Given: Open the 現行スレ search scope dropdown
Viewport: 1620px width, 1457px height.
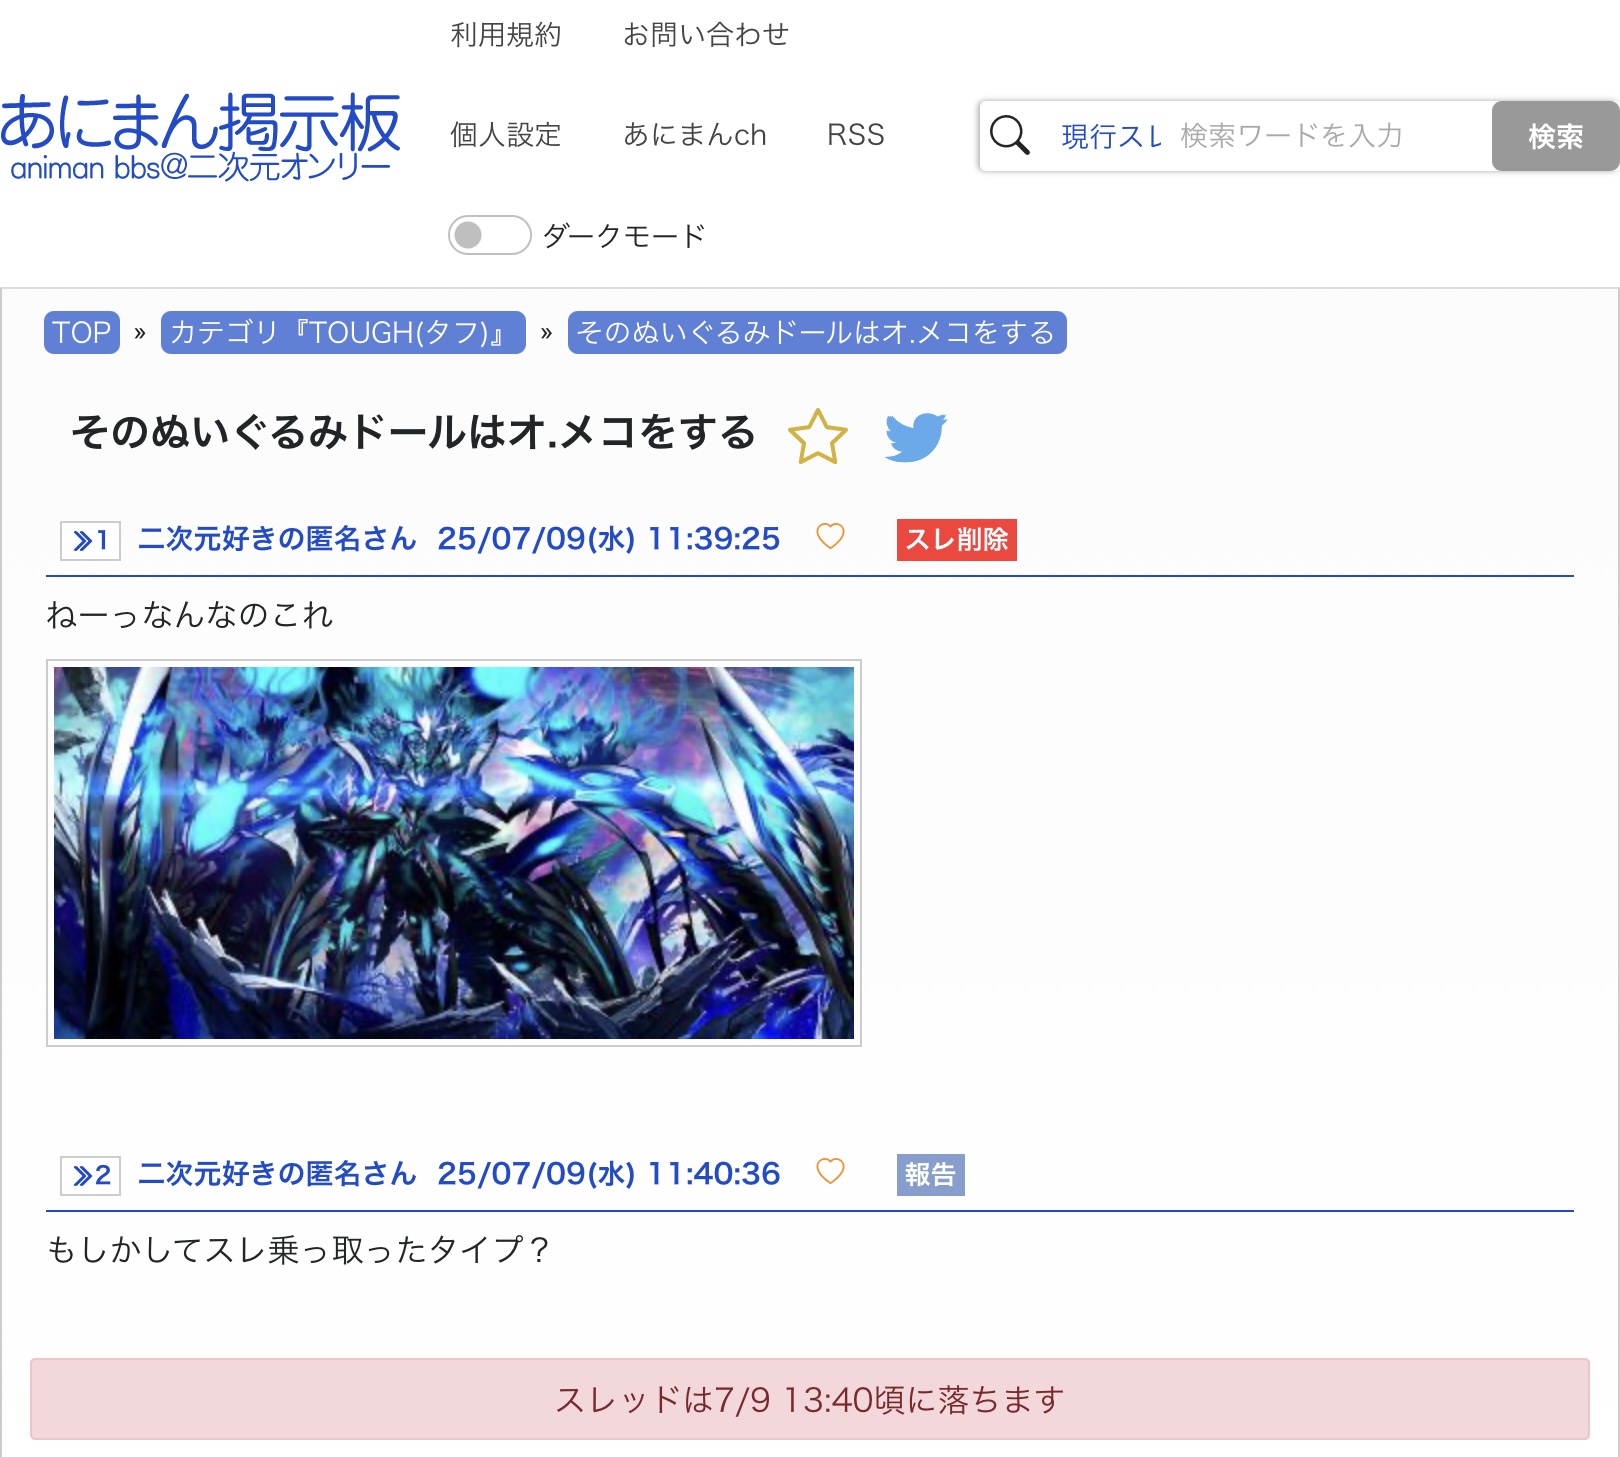Looking at the screenshot, I should click(1110, 136).
